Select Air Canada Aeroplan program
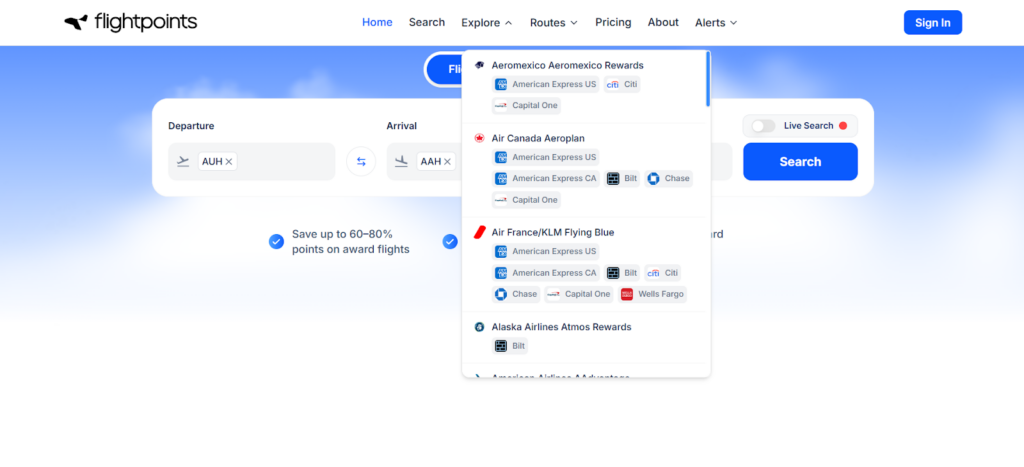1024x467 pixels. (x=538, y=138)
